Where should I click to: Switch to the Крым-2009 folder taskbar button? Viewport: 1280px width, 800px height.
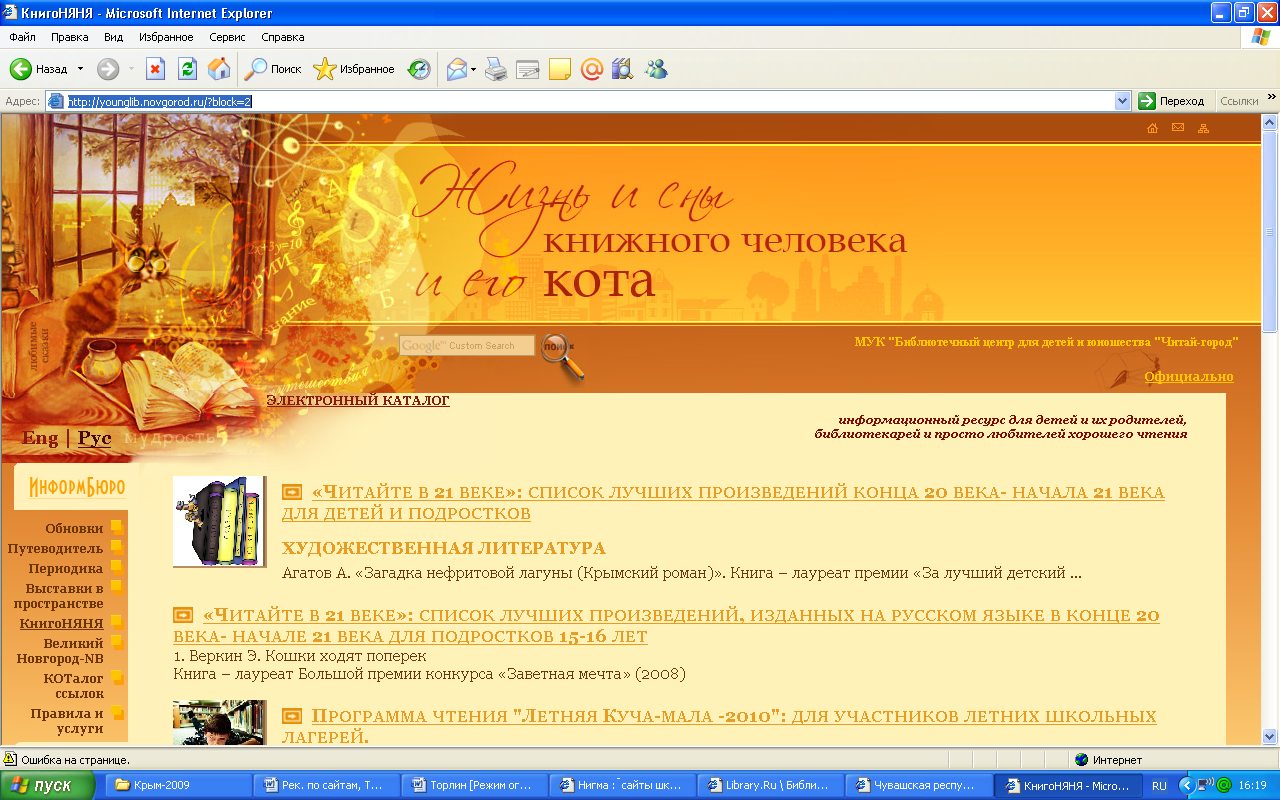coord(178,785)
